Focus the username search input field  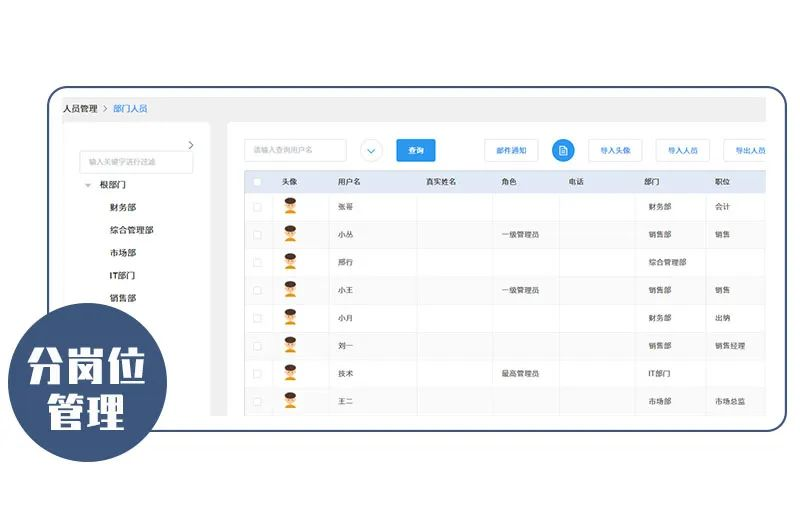(x=295, y=150)
